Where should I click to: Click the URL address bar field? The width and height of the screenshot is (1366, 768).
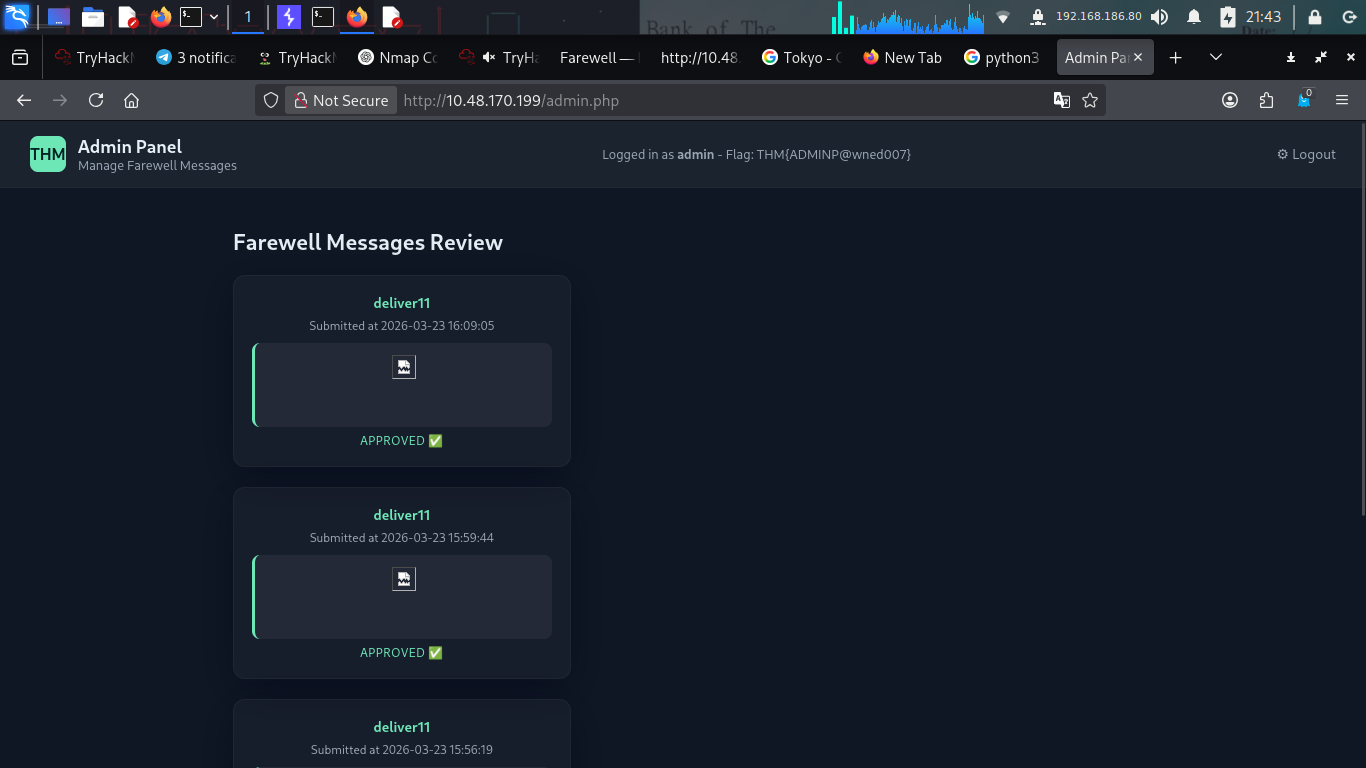pyautogui.click(x=720, y=100)
